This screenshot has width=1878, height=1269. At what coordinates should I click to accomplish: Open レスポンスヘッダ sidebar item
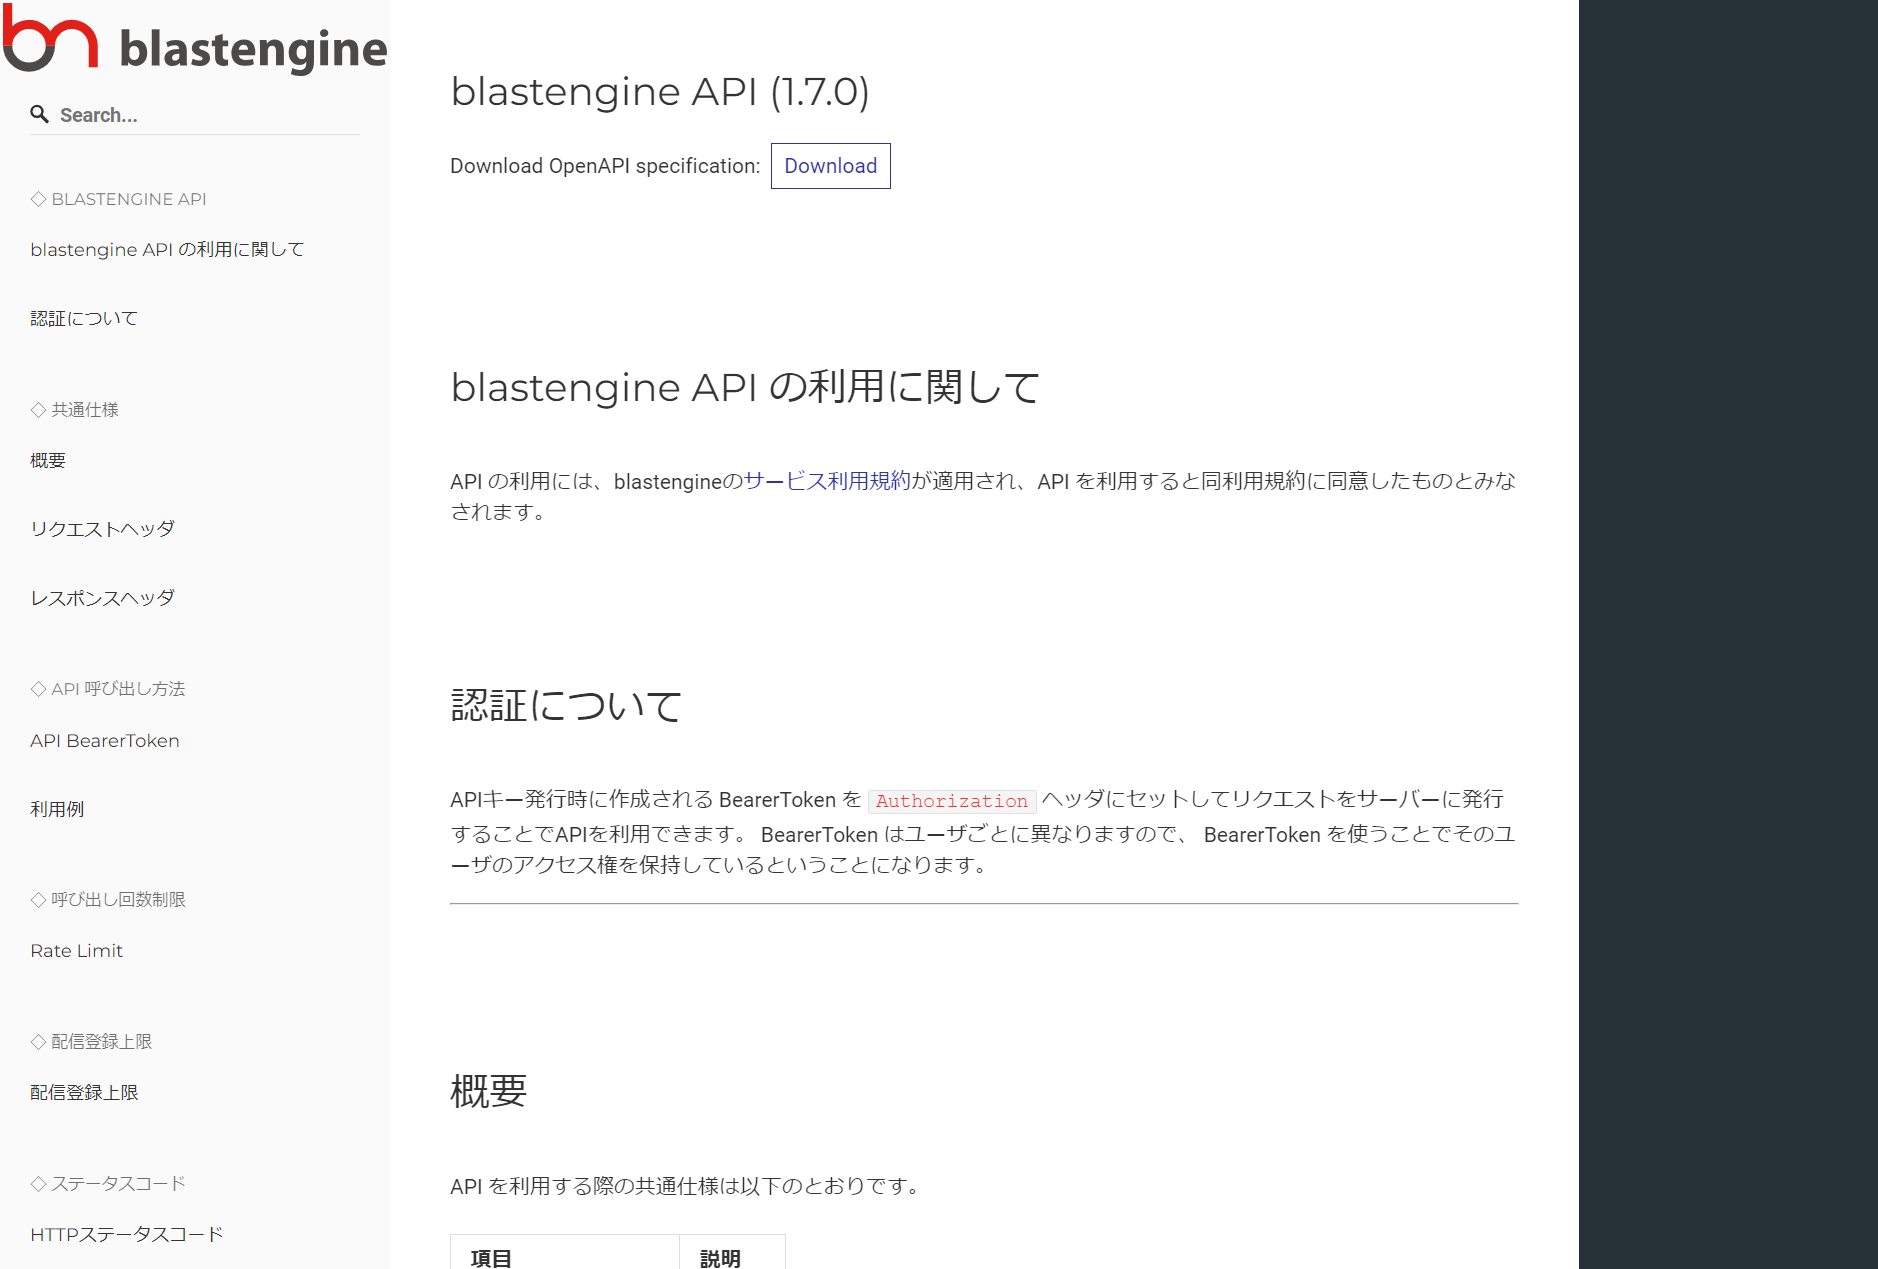pyautogui.click(x=102, y=598)
